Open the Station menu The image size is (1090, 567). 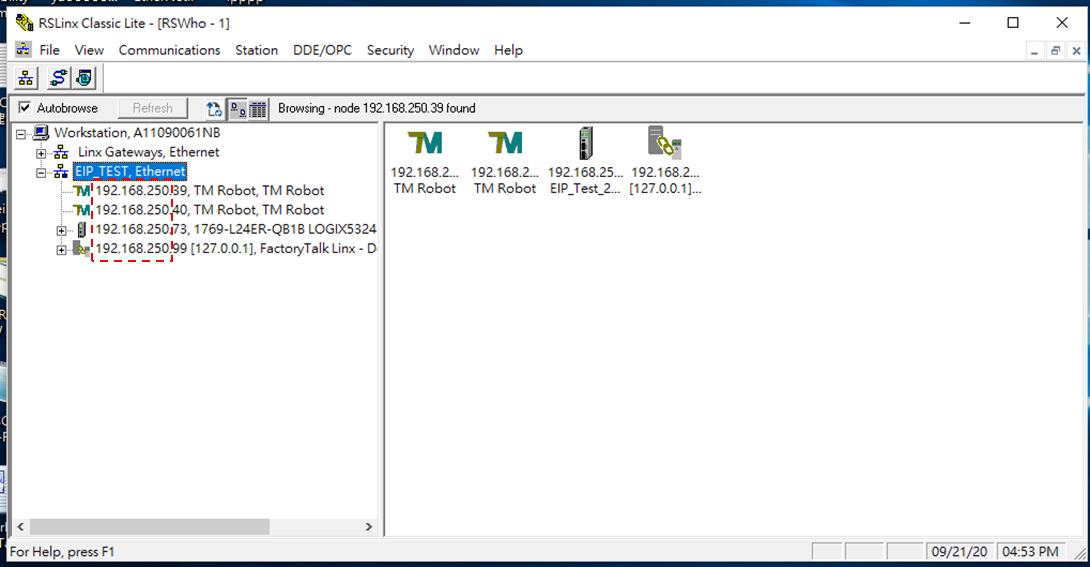(256, 50)
